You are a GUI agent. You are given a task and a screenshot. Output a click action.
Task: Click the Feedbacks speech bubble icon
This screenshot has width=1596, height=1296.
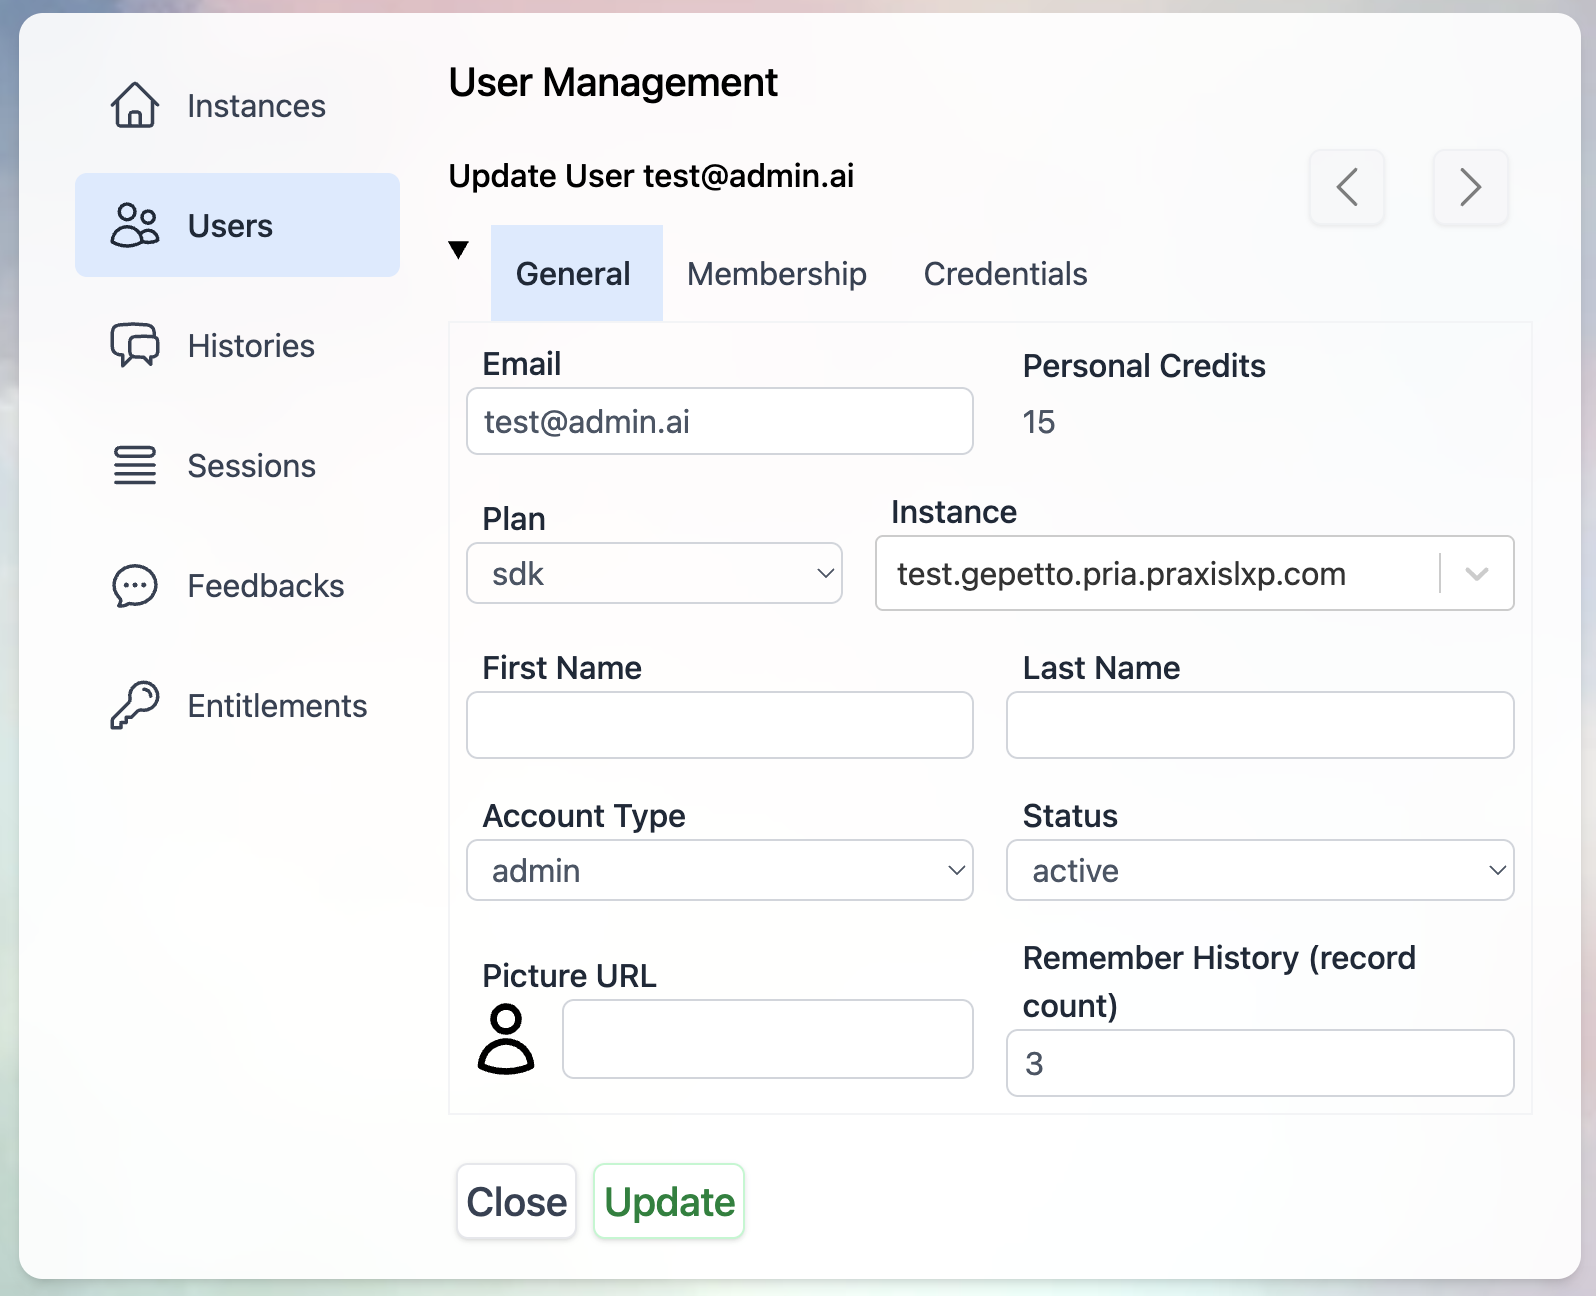pyautogui.click(x=134, y=585)
